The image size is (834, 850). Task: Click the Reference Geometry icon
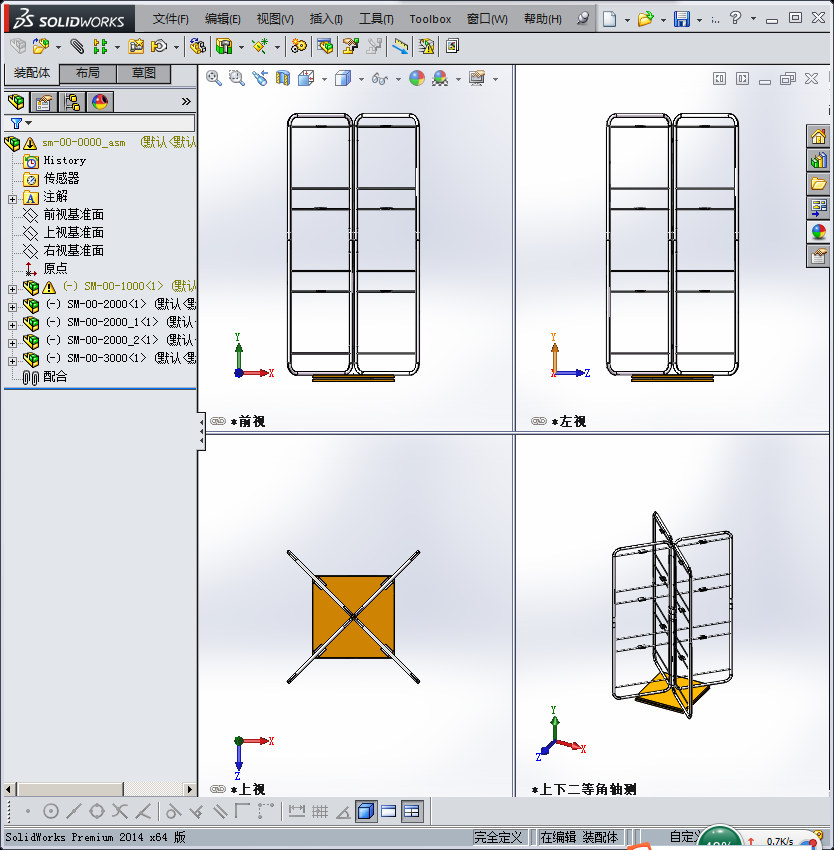point(260,47)
